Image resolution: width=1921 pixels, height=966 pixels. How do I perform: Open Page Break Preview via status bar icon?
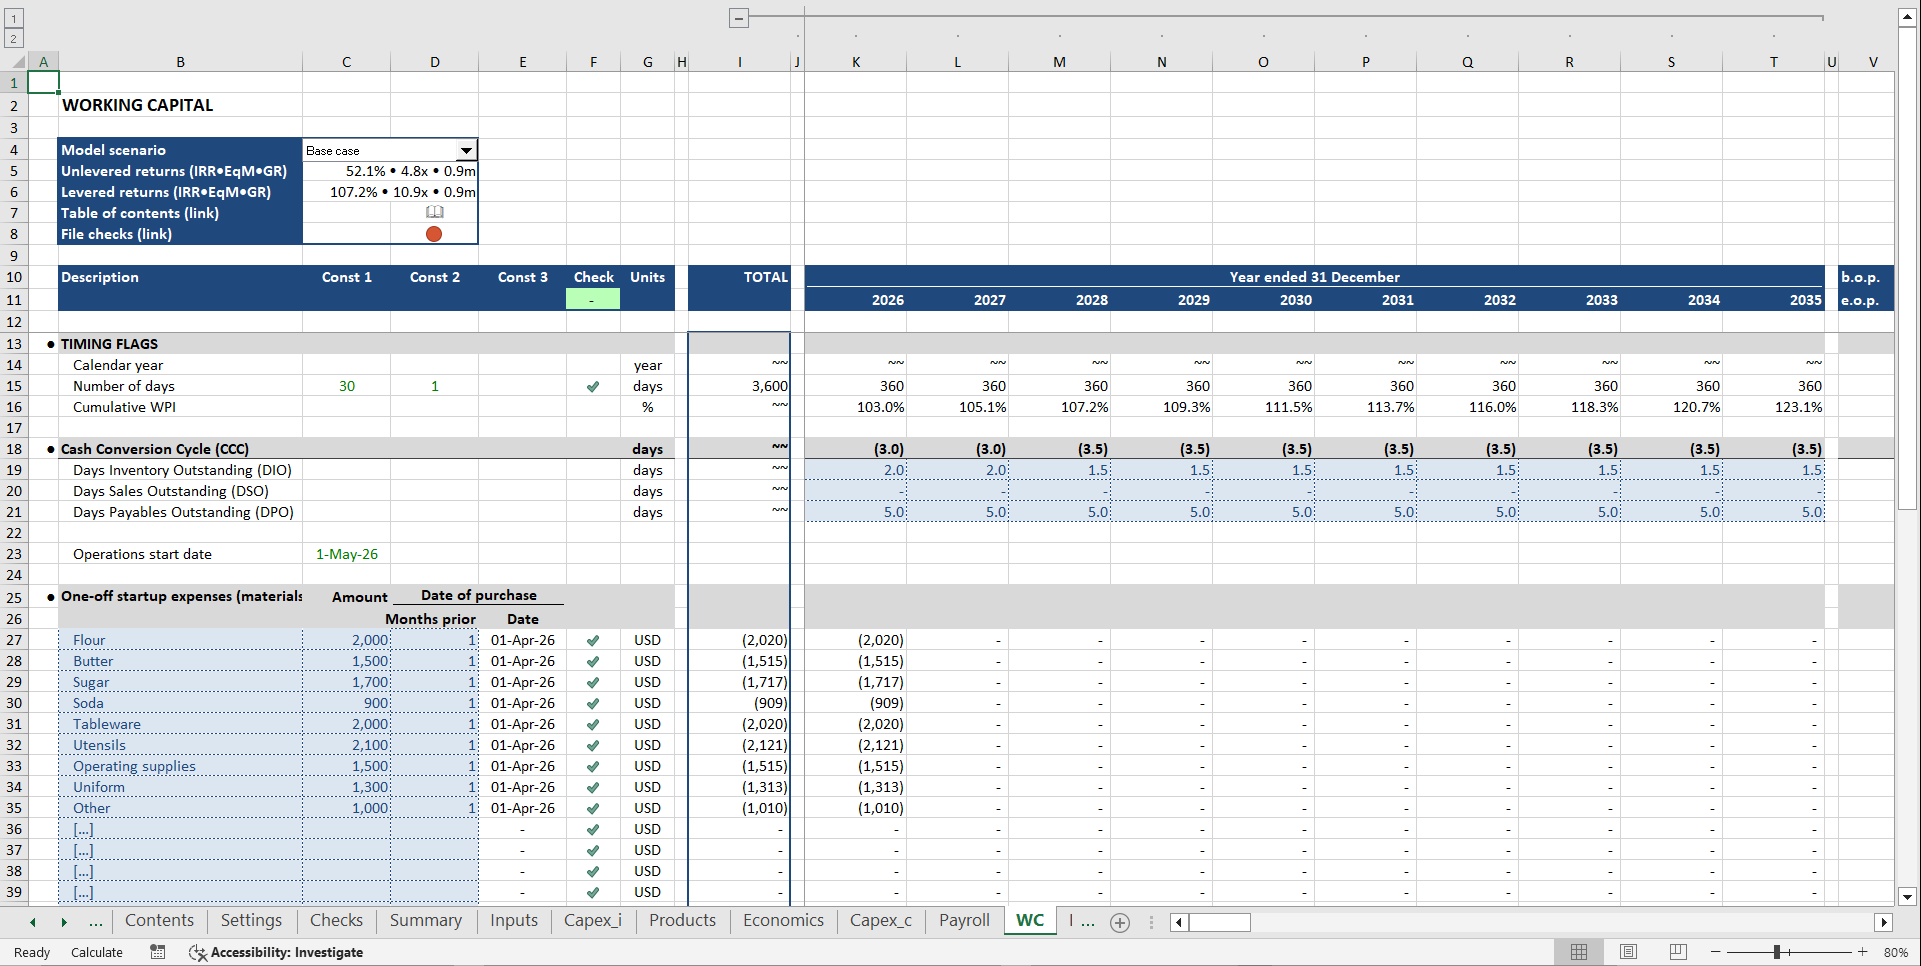1677,952
